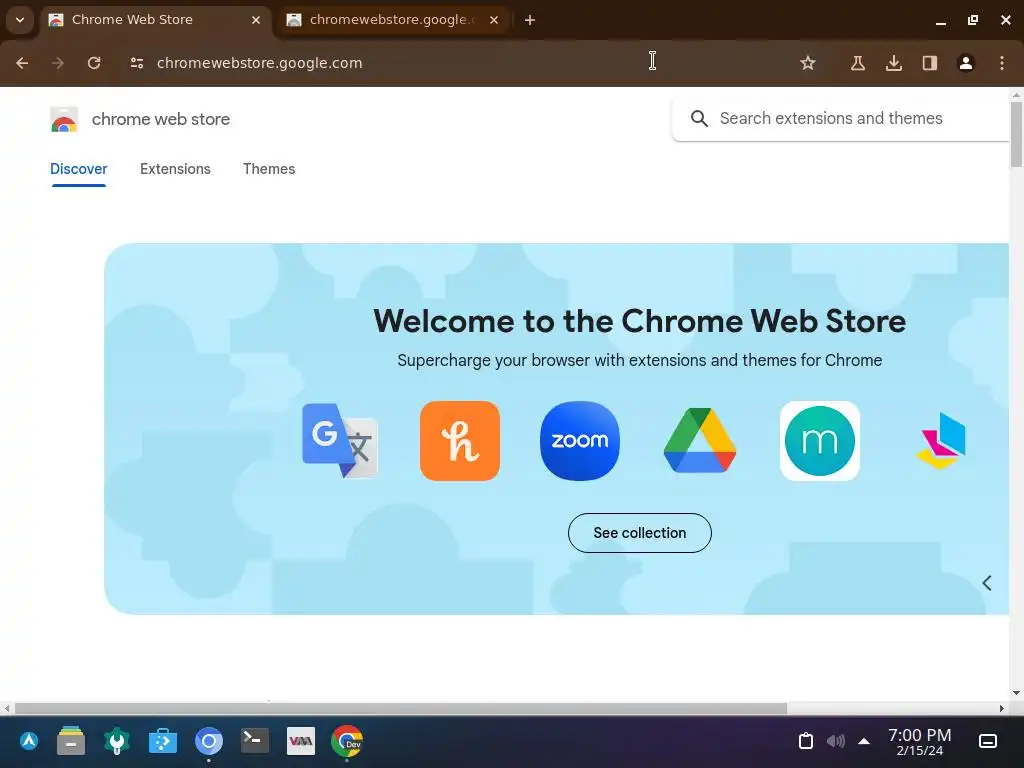
Task: Go to previous banner slide chevron
Action: 987,583
